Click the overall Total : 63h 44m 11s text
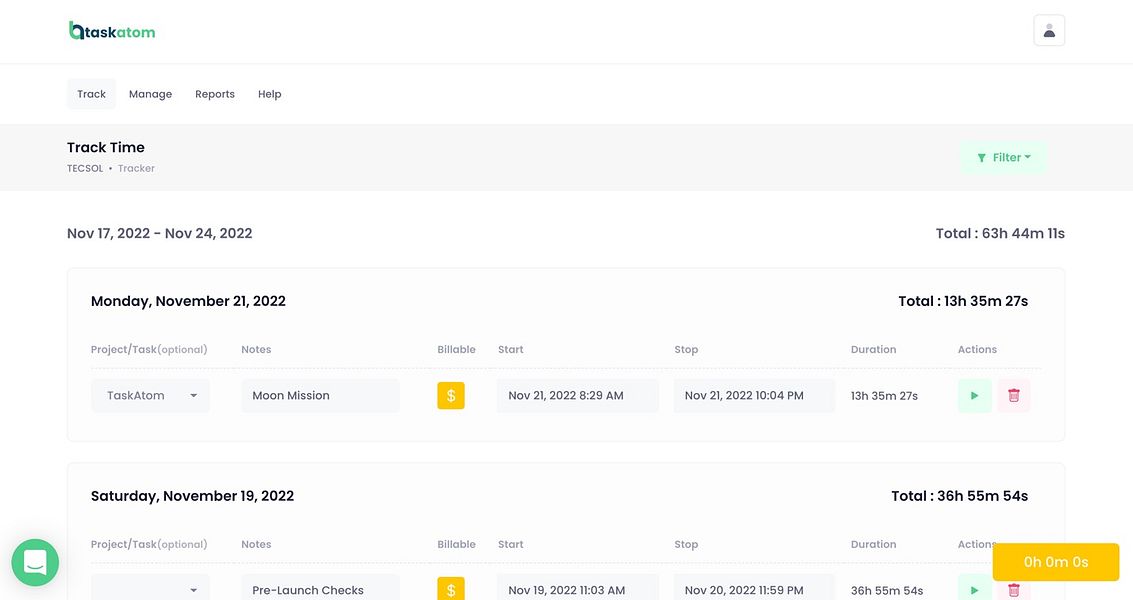 click(1000, 233)
